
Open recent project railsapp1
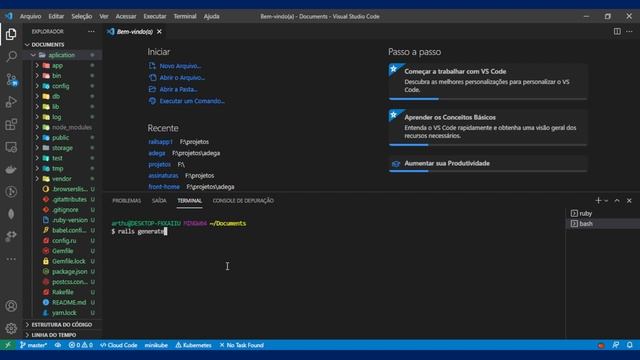160,142
